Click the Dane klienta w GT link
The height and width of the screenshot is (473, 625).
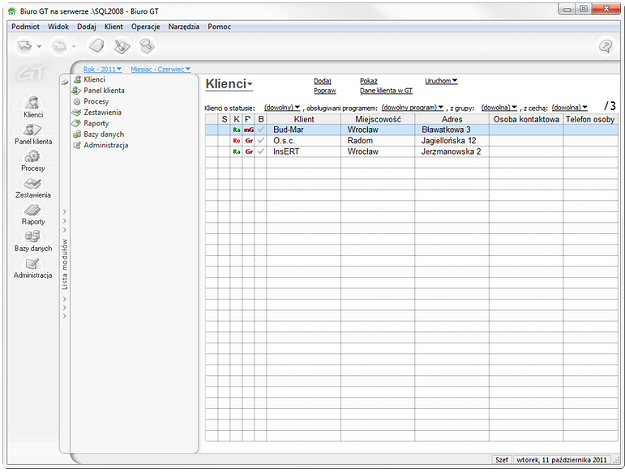click(x=386, y=90)
